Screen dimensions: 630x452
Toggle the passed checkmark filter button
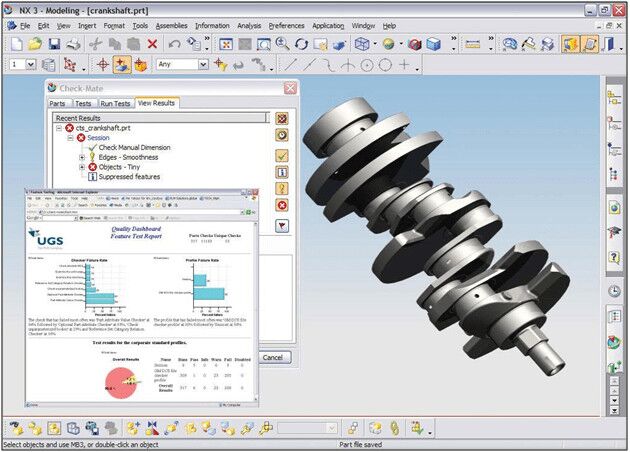pyautogui.click(x=282, y=155)
